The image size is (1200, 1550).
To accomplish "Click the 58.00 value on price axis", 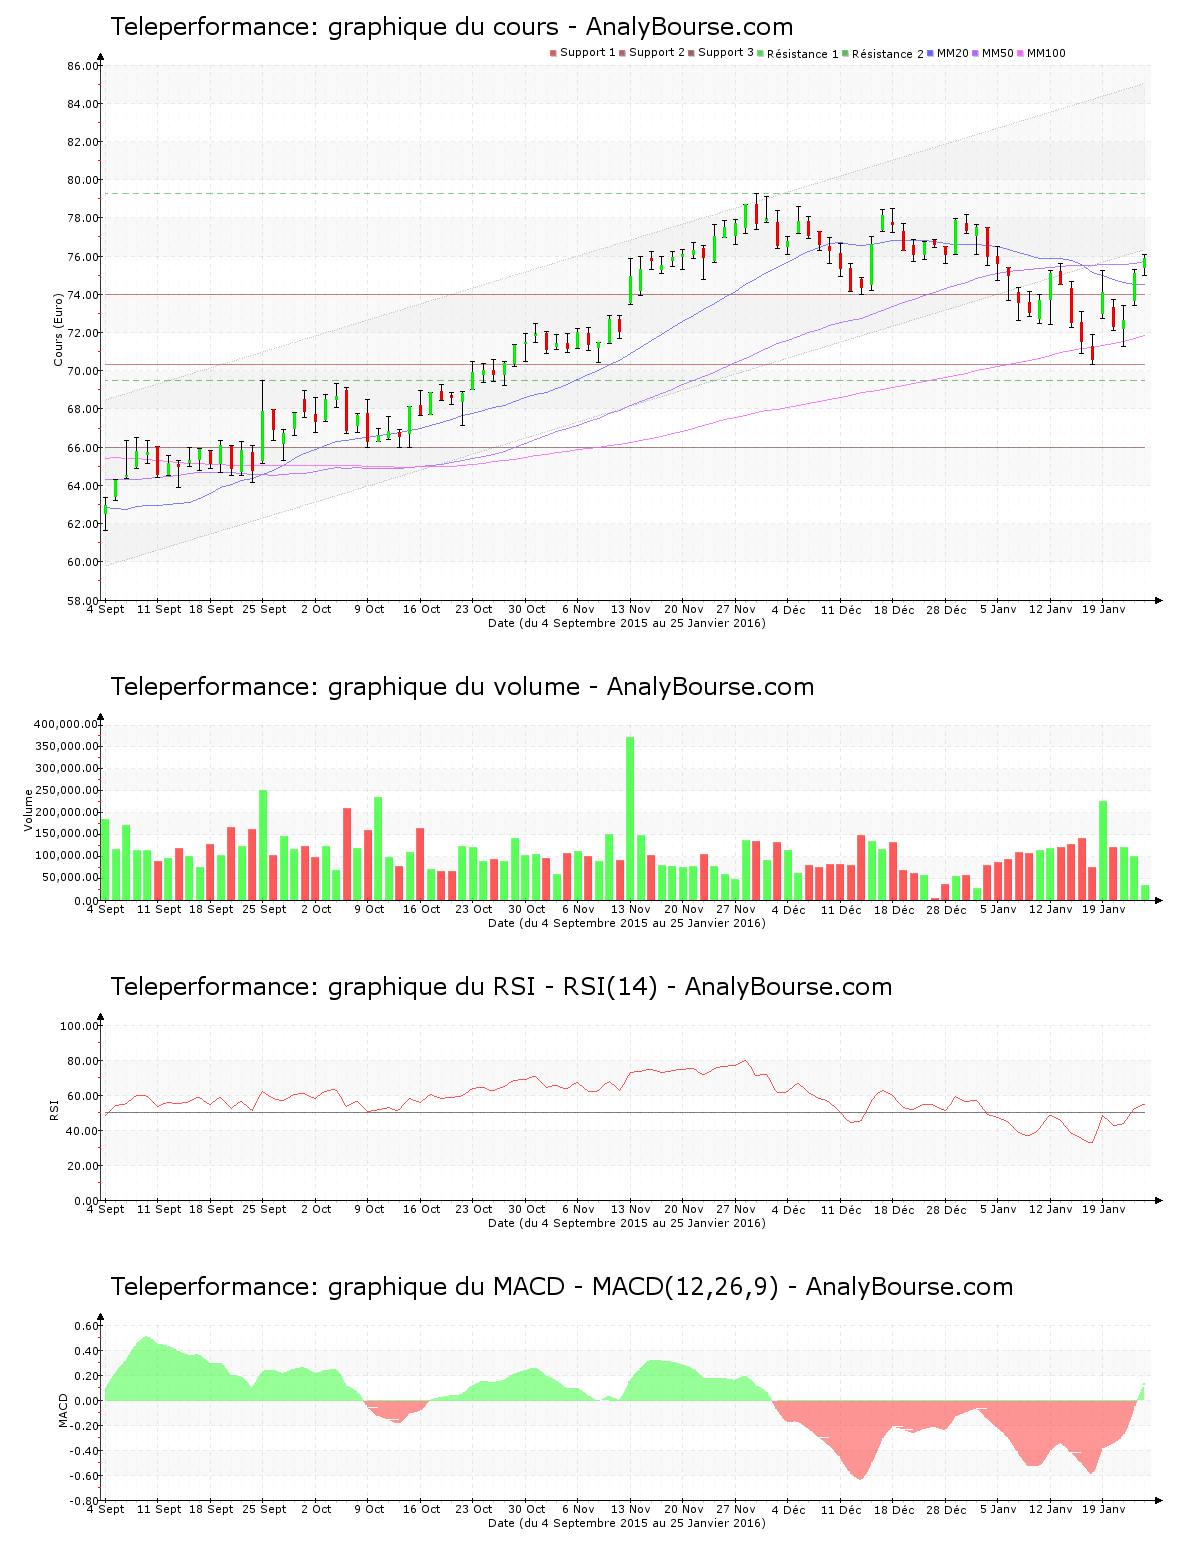I will point(83,601).
